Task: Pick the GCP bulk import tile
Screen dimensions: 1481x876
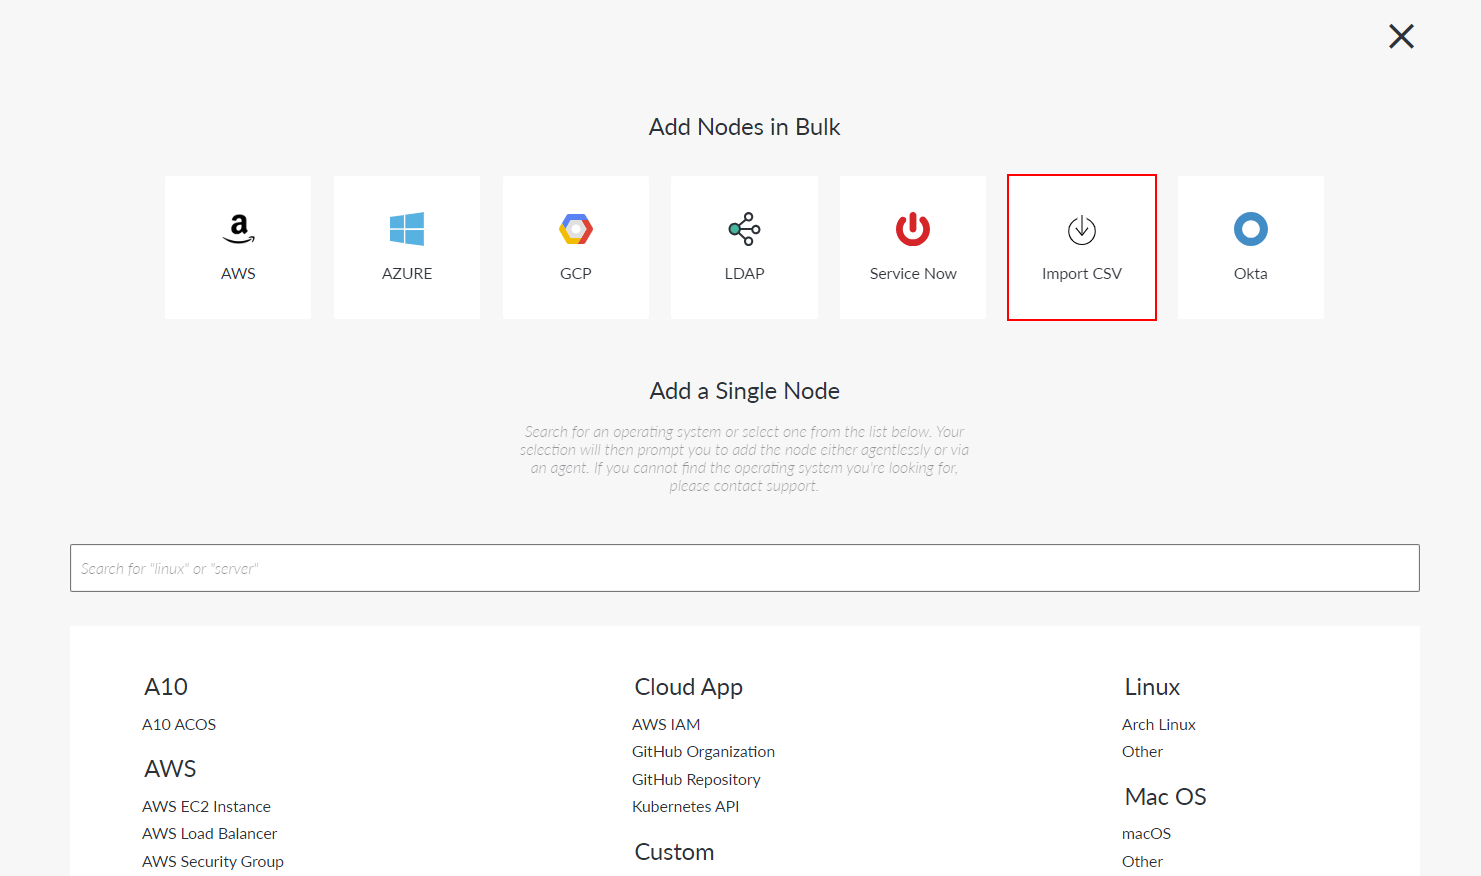Action: [576, 247]
